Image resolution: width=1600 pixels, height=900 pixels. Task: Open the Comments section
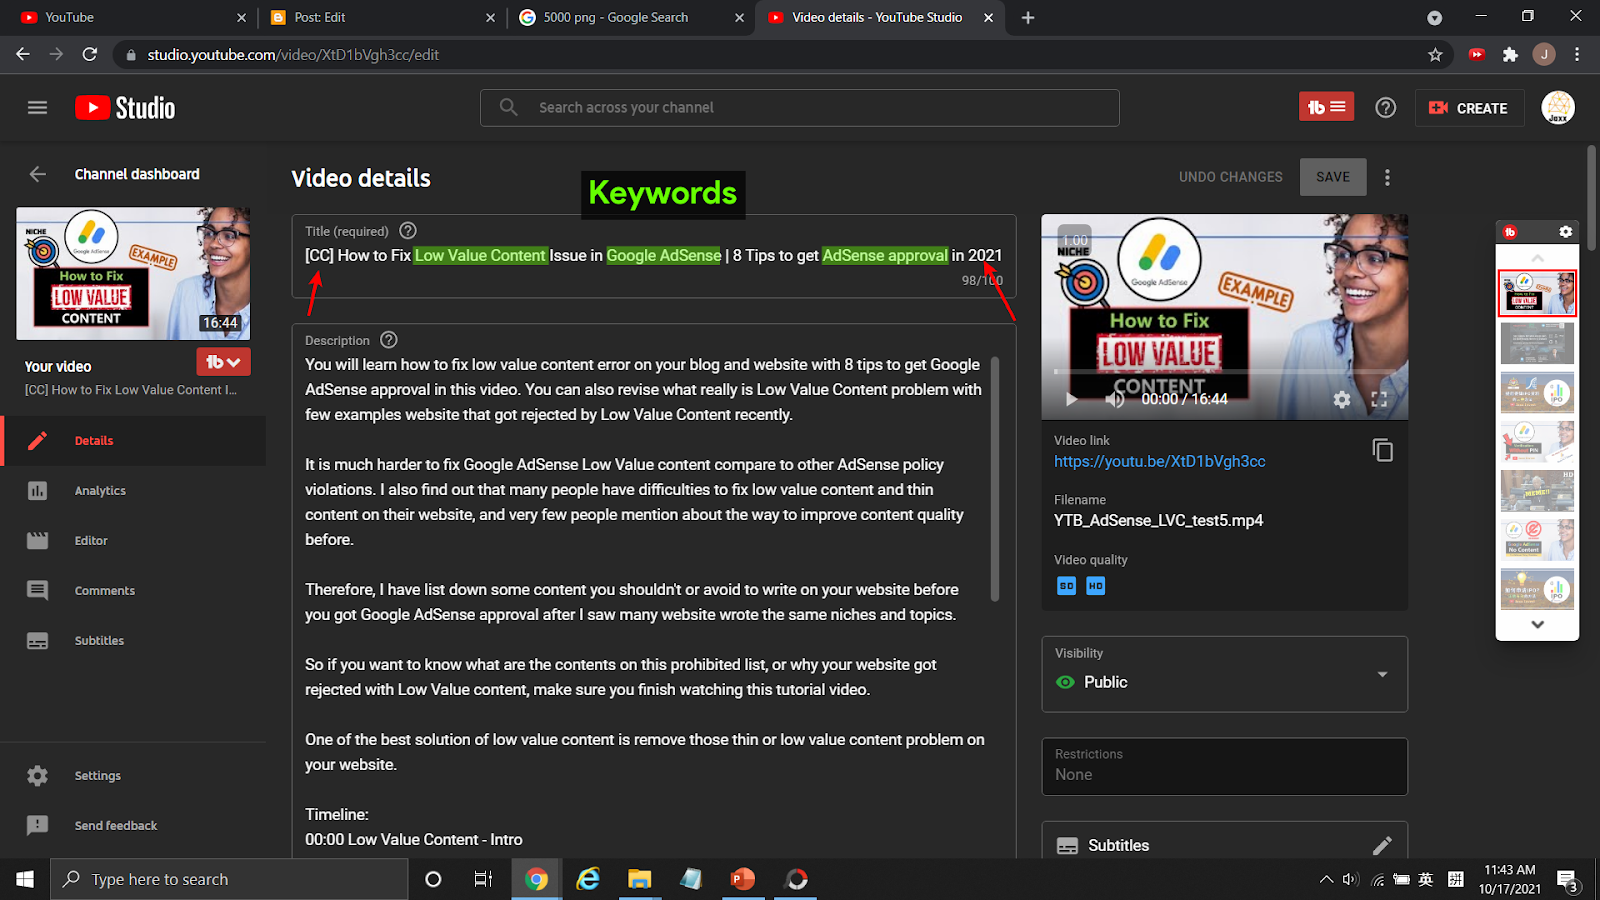click(x=133, y=591)
